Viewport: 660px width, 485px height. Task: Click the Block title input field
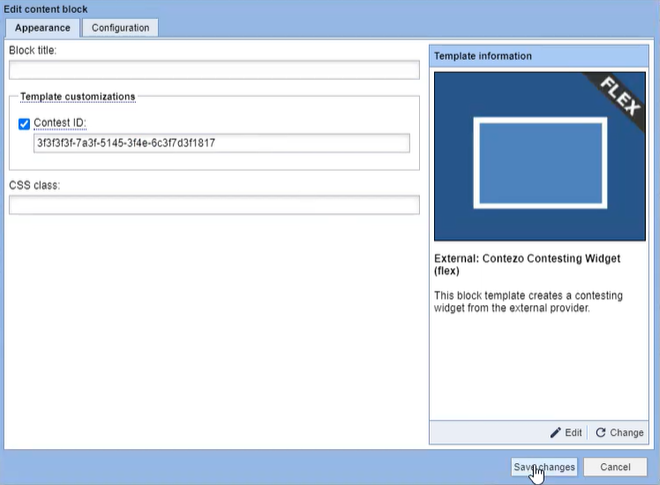click(x=214, y=70)
